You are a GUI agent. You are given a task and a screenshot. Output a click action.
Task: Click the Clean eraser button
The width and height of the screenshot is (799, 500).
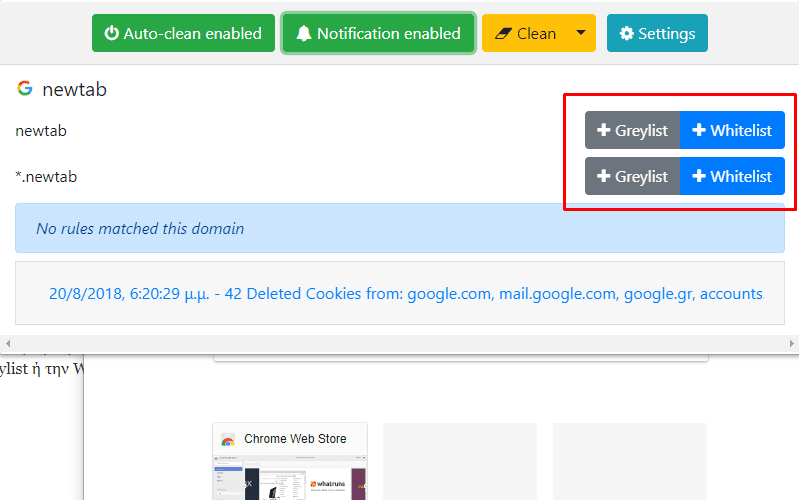[524, 33]
